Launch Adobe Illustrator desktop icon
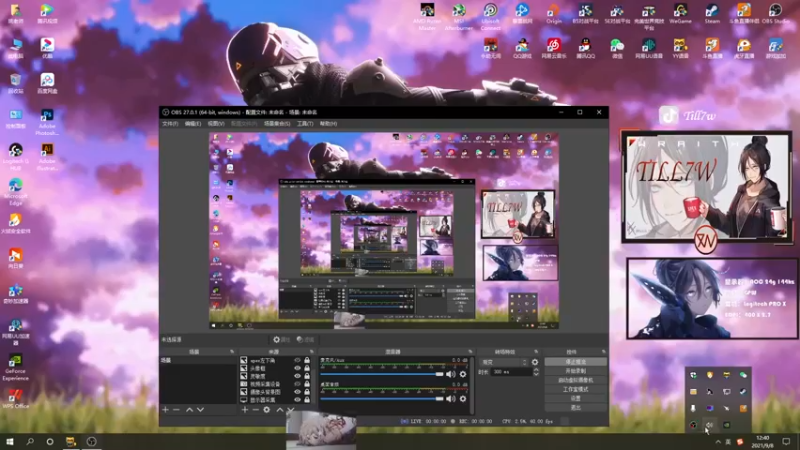800x450 pixels. (x=47, y=157)
